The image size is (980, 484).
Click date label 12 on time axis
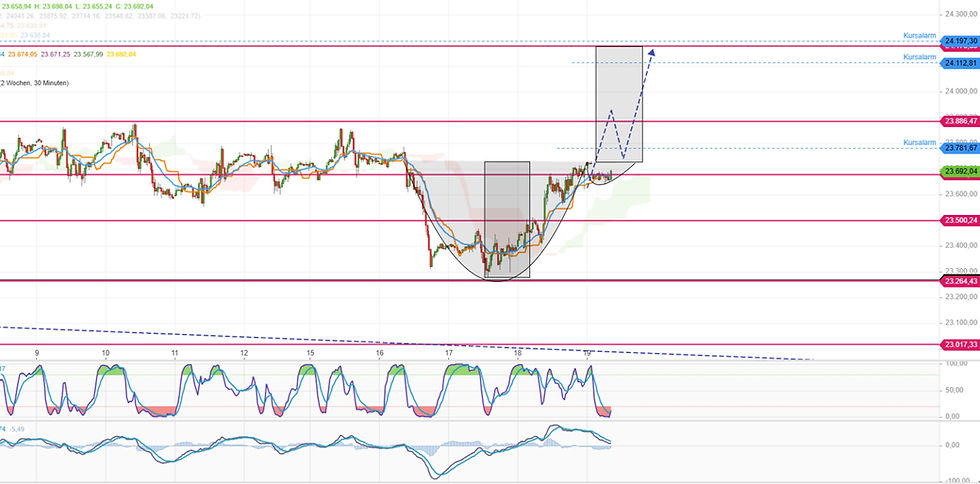click(x=244, y=353)
